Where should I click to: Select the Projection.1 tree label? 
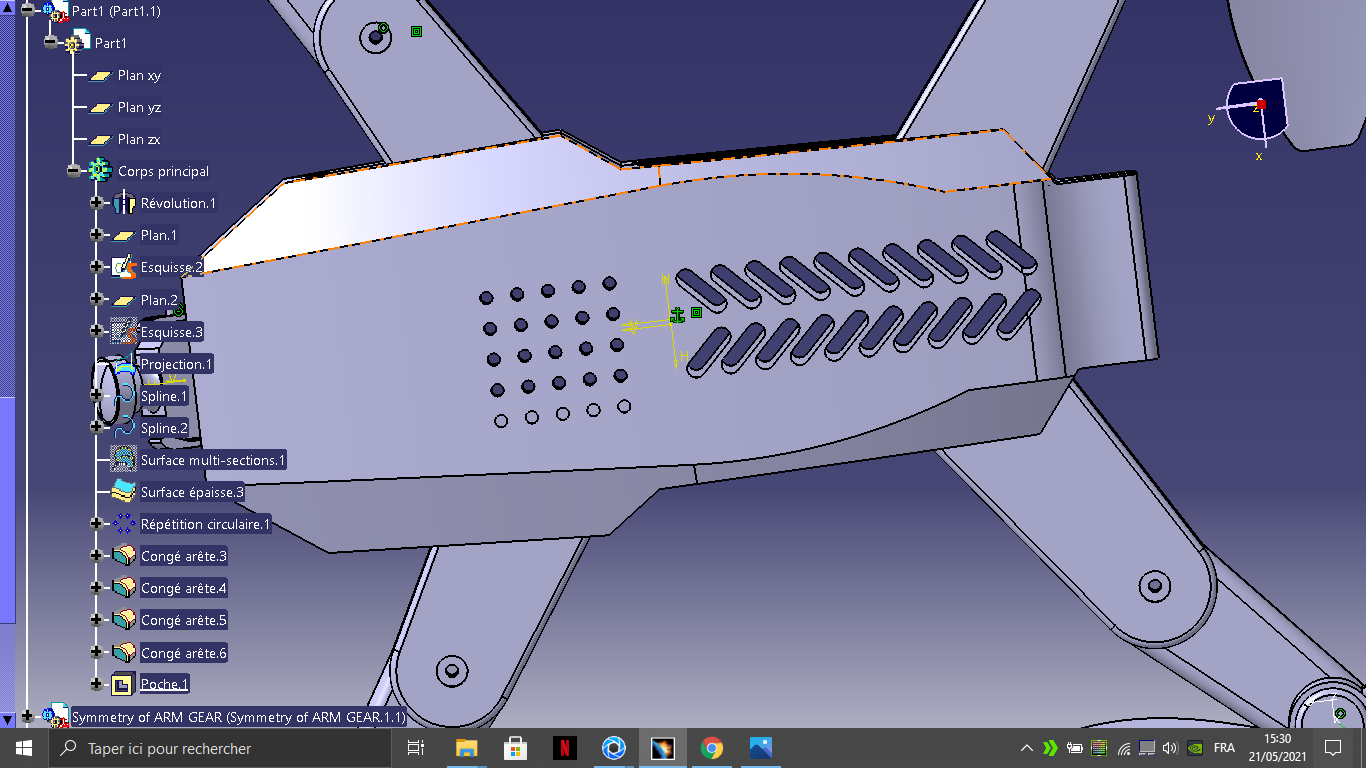pyautogui.click(x=177, y=364)
